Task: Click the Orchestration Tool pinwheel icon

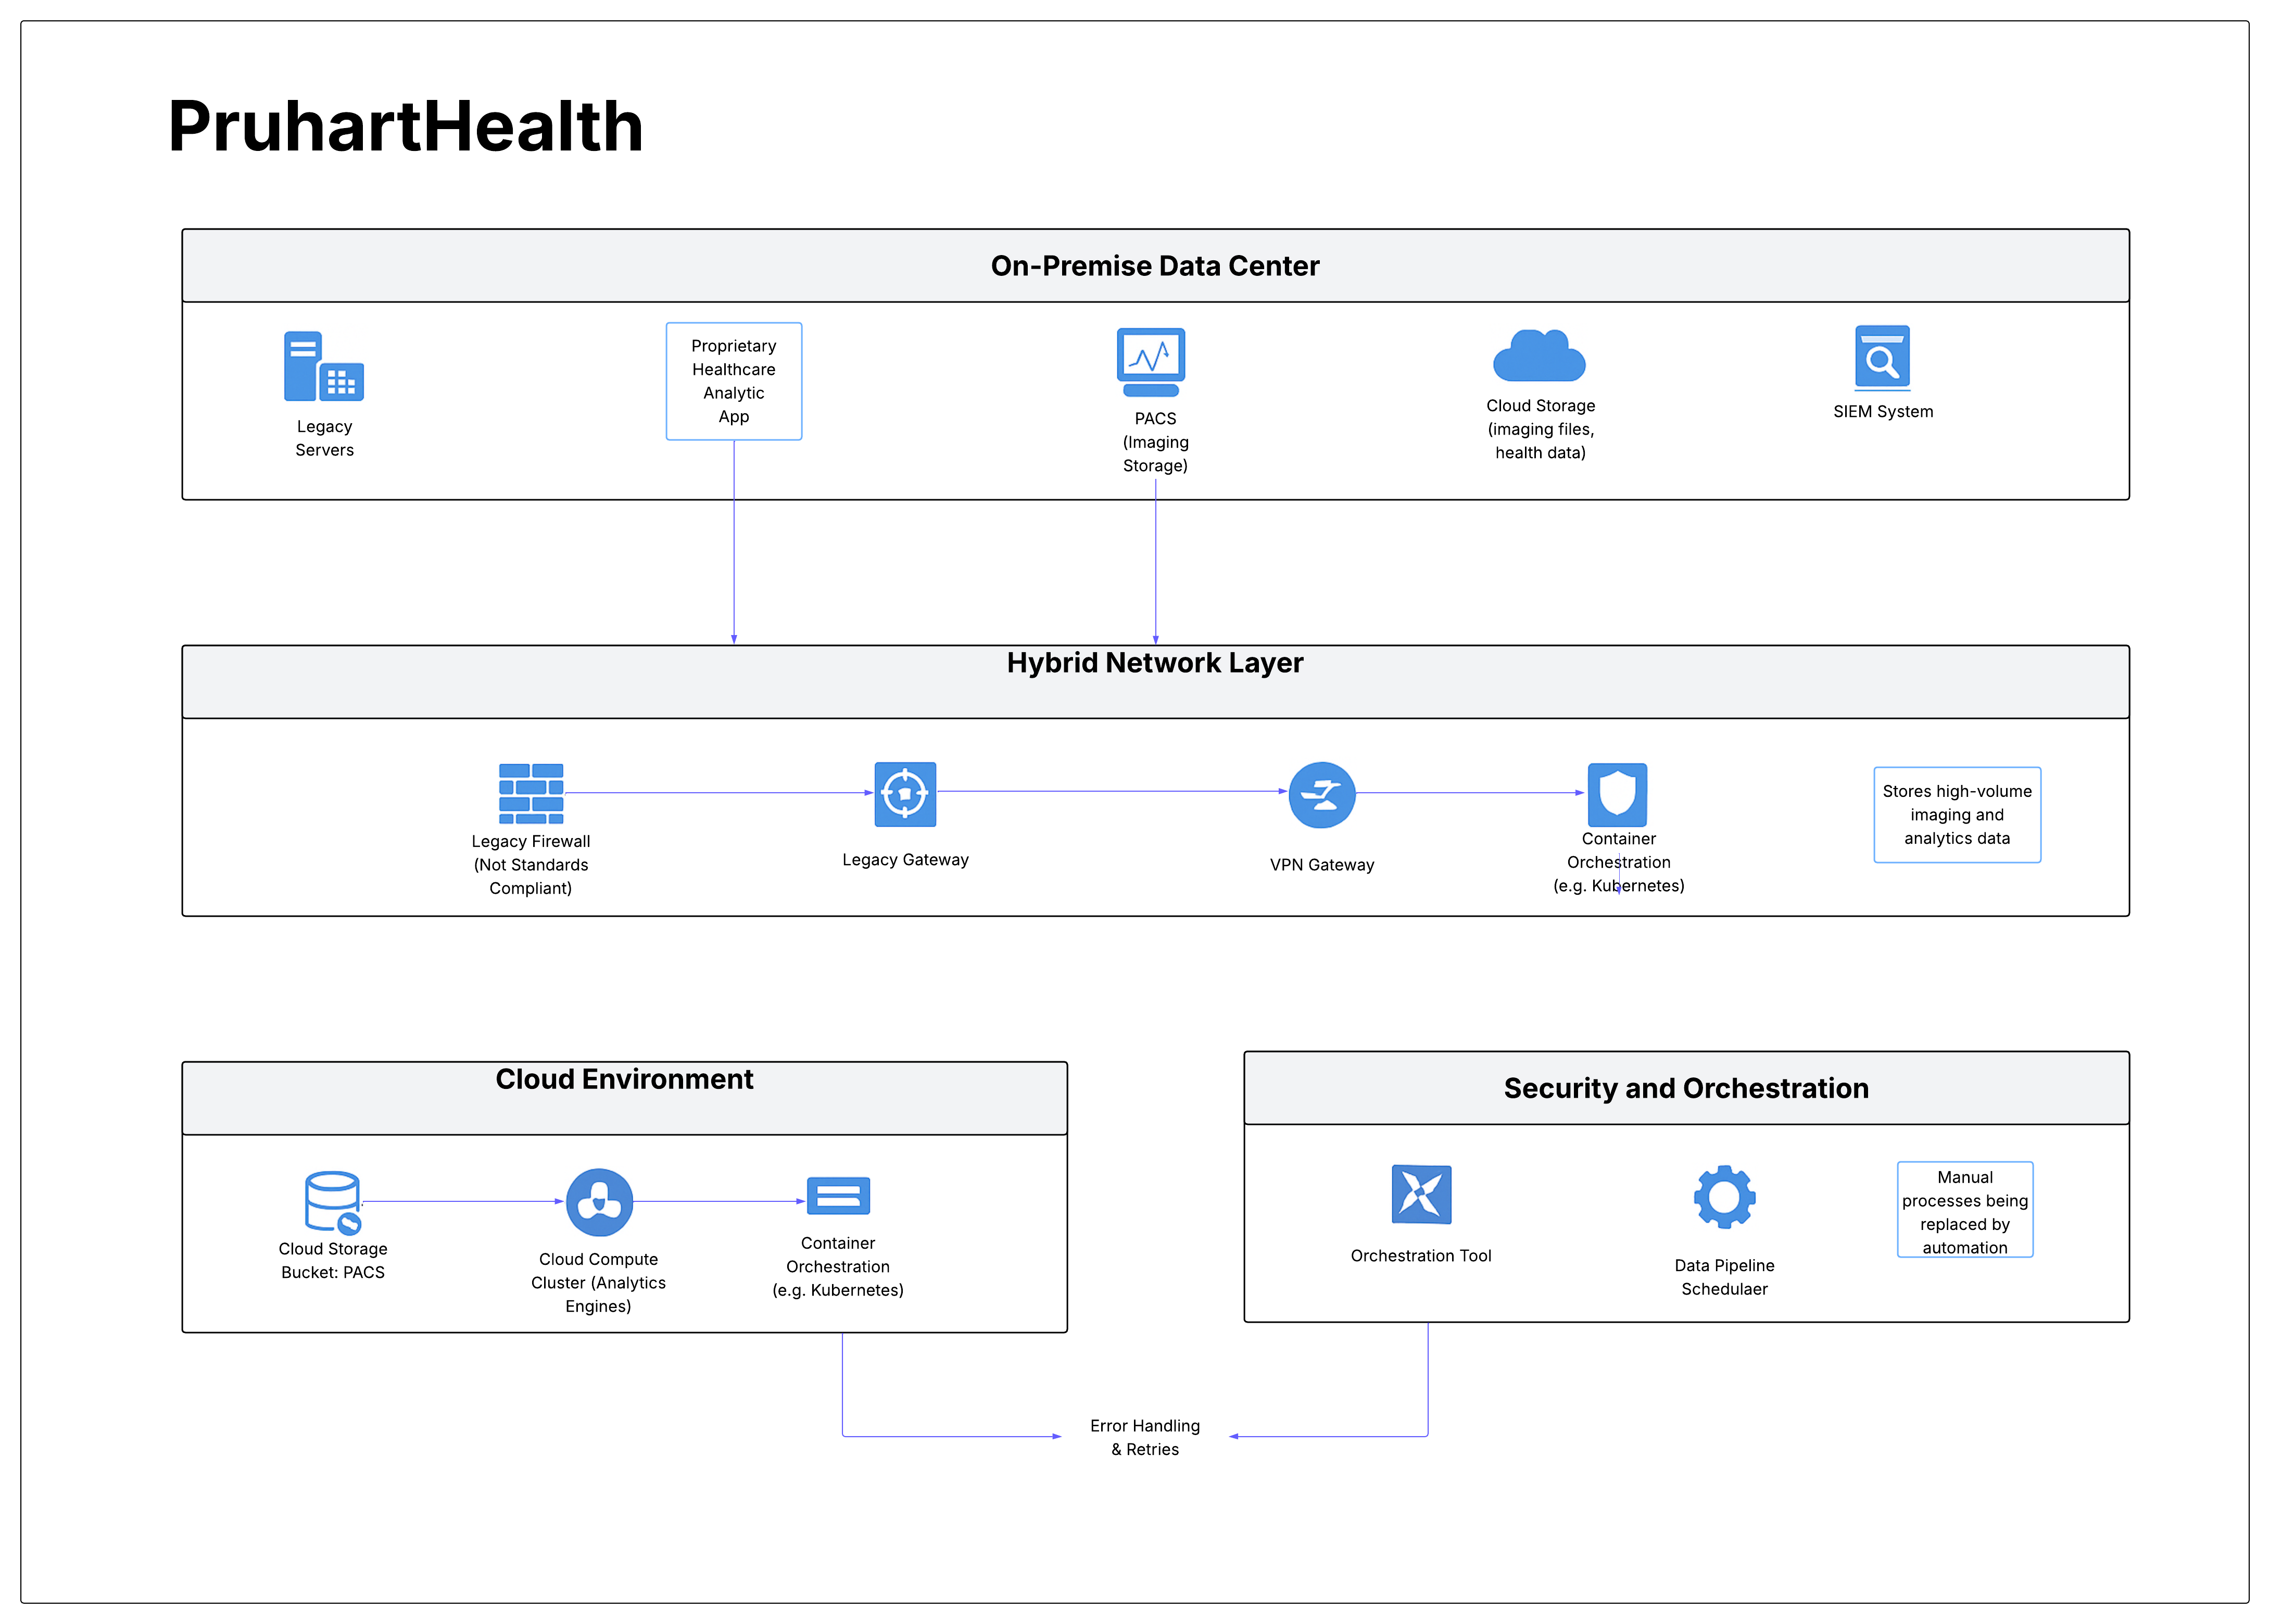Action: [x=1421, y=1194]
